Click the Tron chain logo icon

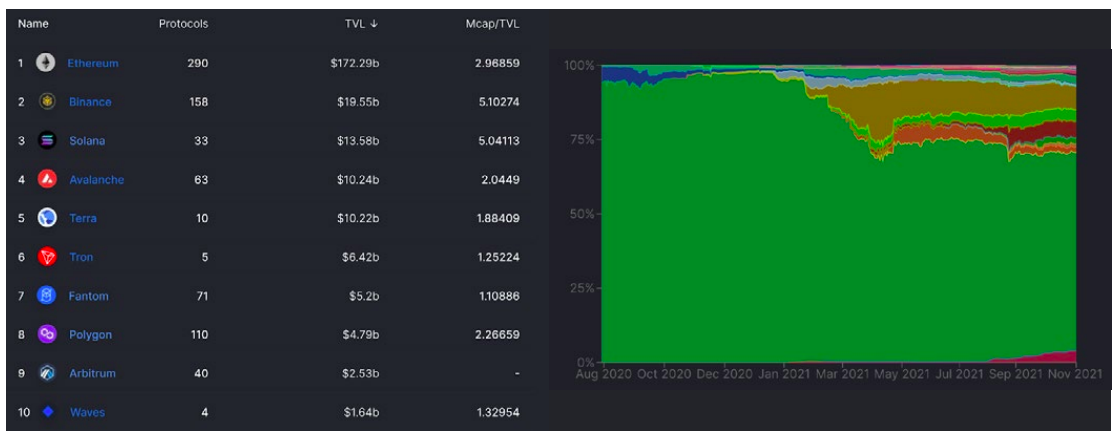(x=47, y=257)
